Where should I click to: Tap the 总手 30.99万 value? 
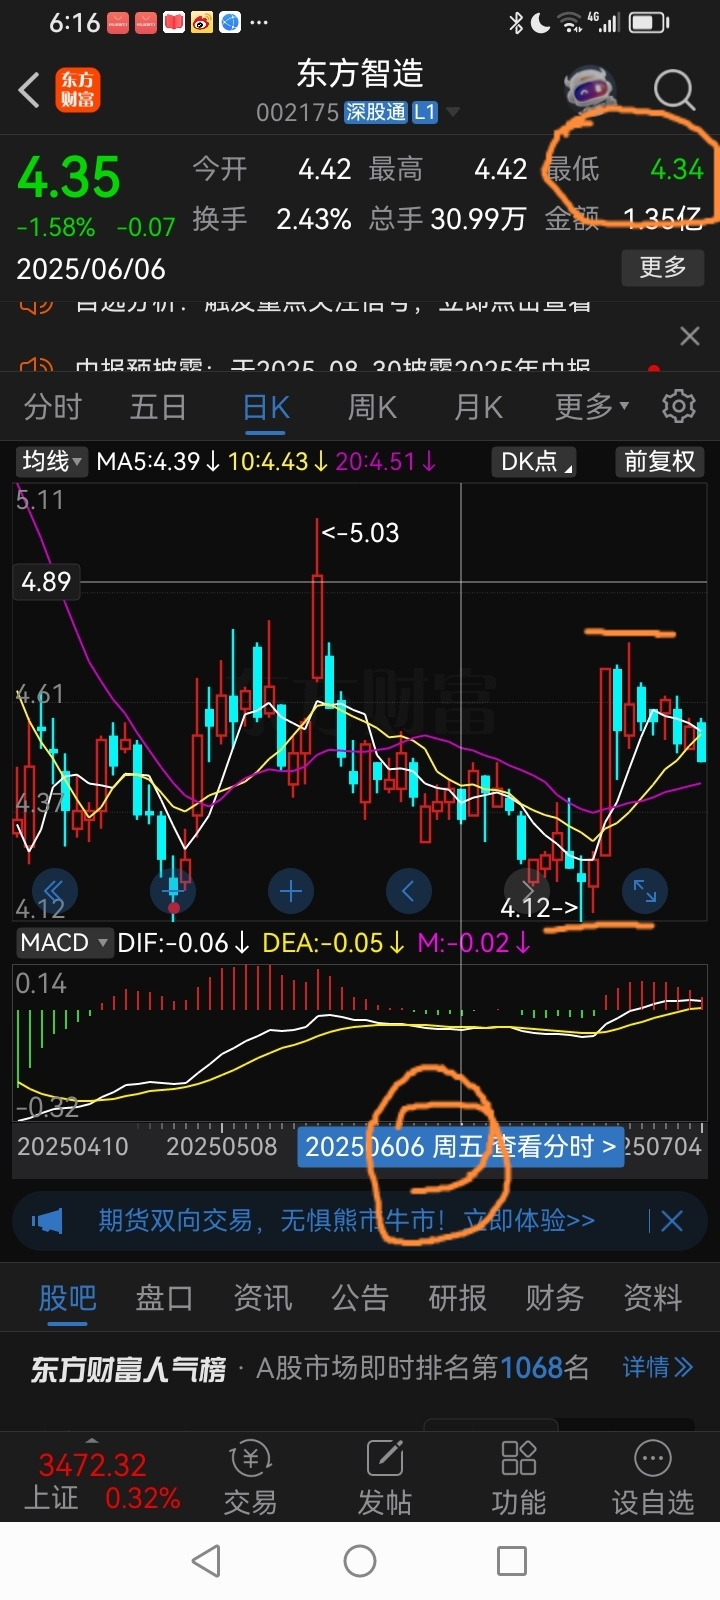point(478,219)
